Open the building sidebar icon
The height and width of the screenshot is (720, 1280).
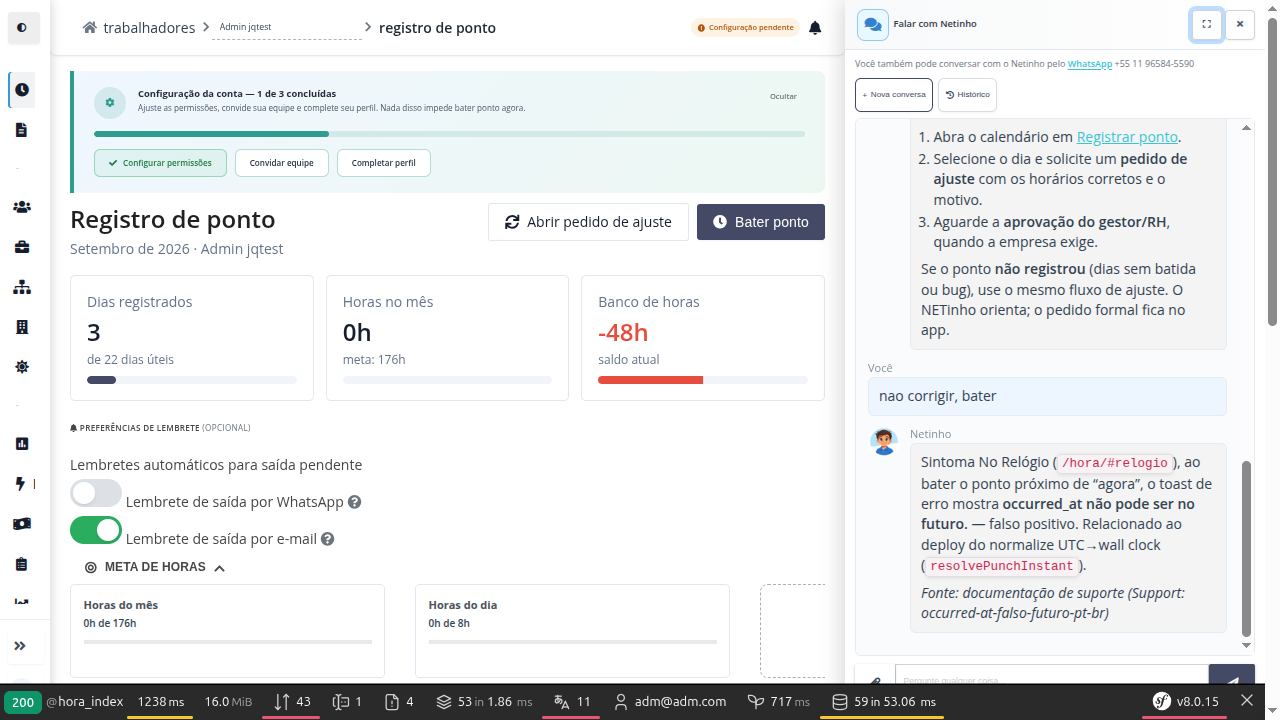22,327
